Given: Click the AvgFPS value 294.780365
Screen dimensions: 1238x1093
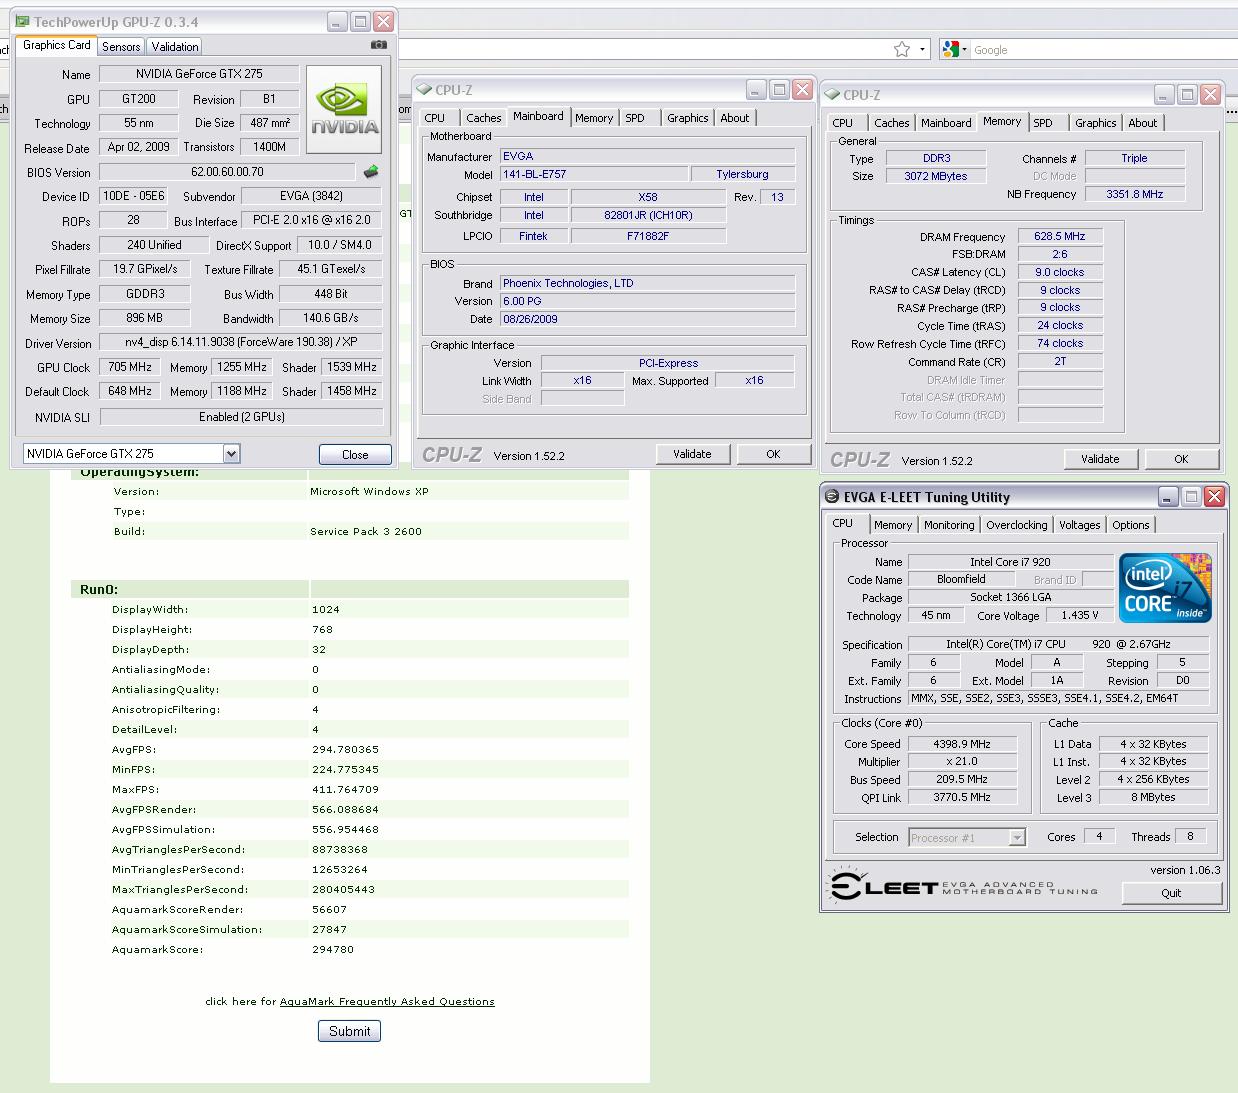Looking at the screenshot, I should pos(345,750).
